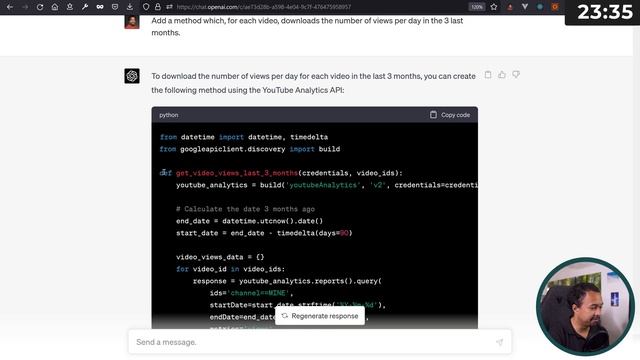Click the account profile toolbar icon
This screenshot has width=640, height=360.
click(70, 7)
